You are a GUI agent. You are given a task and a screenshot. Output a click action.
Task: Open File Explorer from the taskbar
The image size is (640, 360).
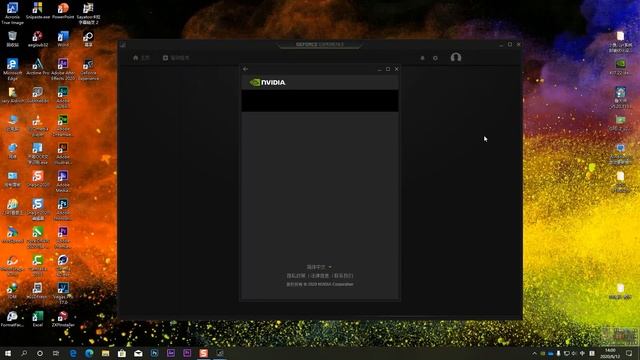[x=105, y=353]
